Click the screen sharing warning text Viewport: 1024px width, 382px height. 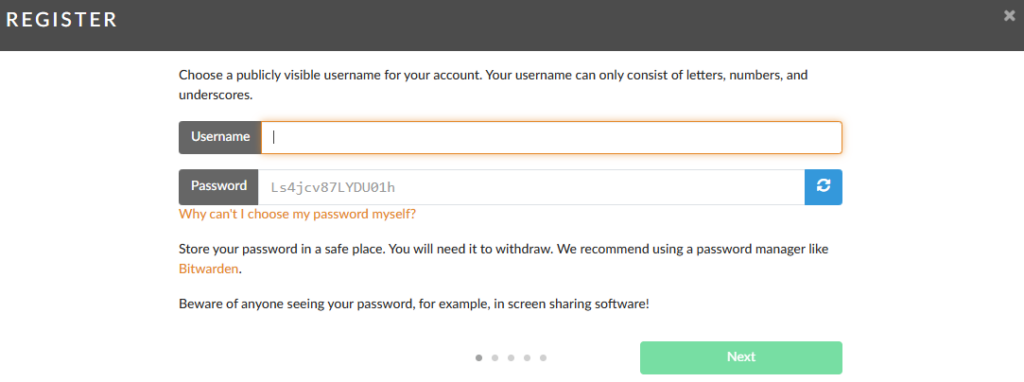click(413, 304)
